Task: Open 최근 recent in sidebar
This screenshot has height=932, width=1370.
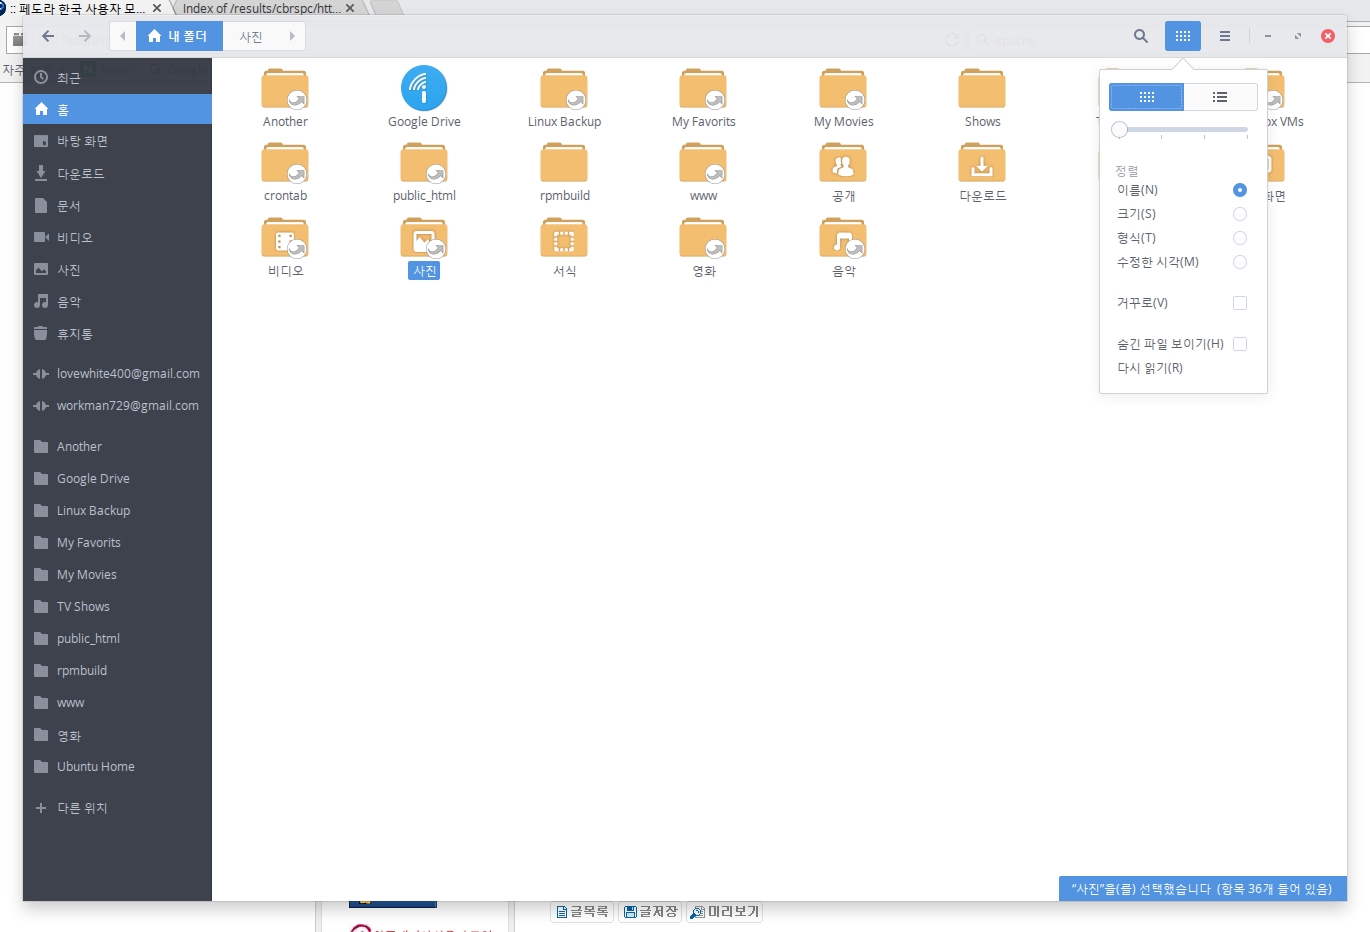Action: 117,78
